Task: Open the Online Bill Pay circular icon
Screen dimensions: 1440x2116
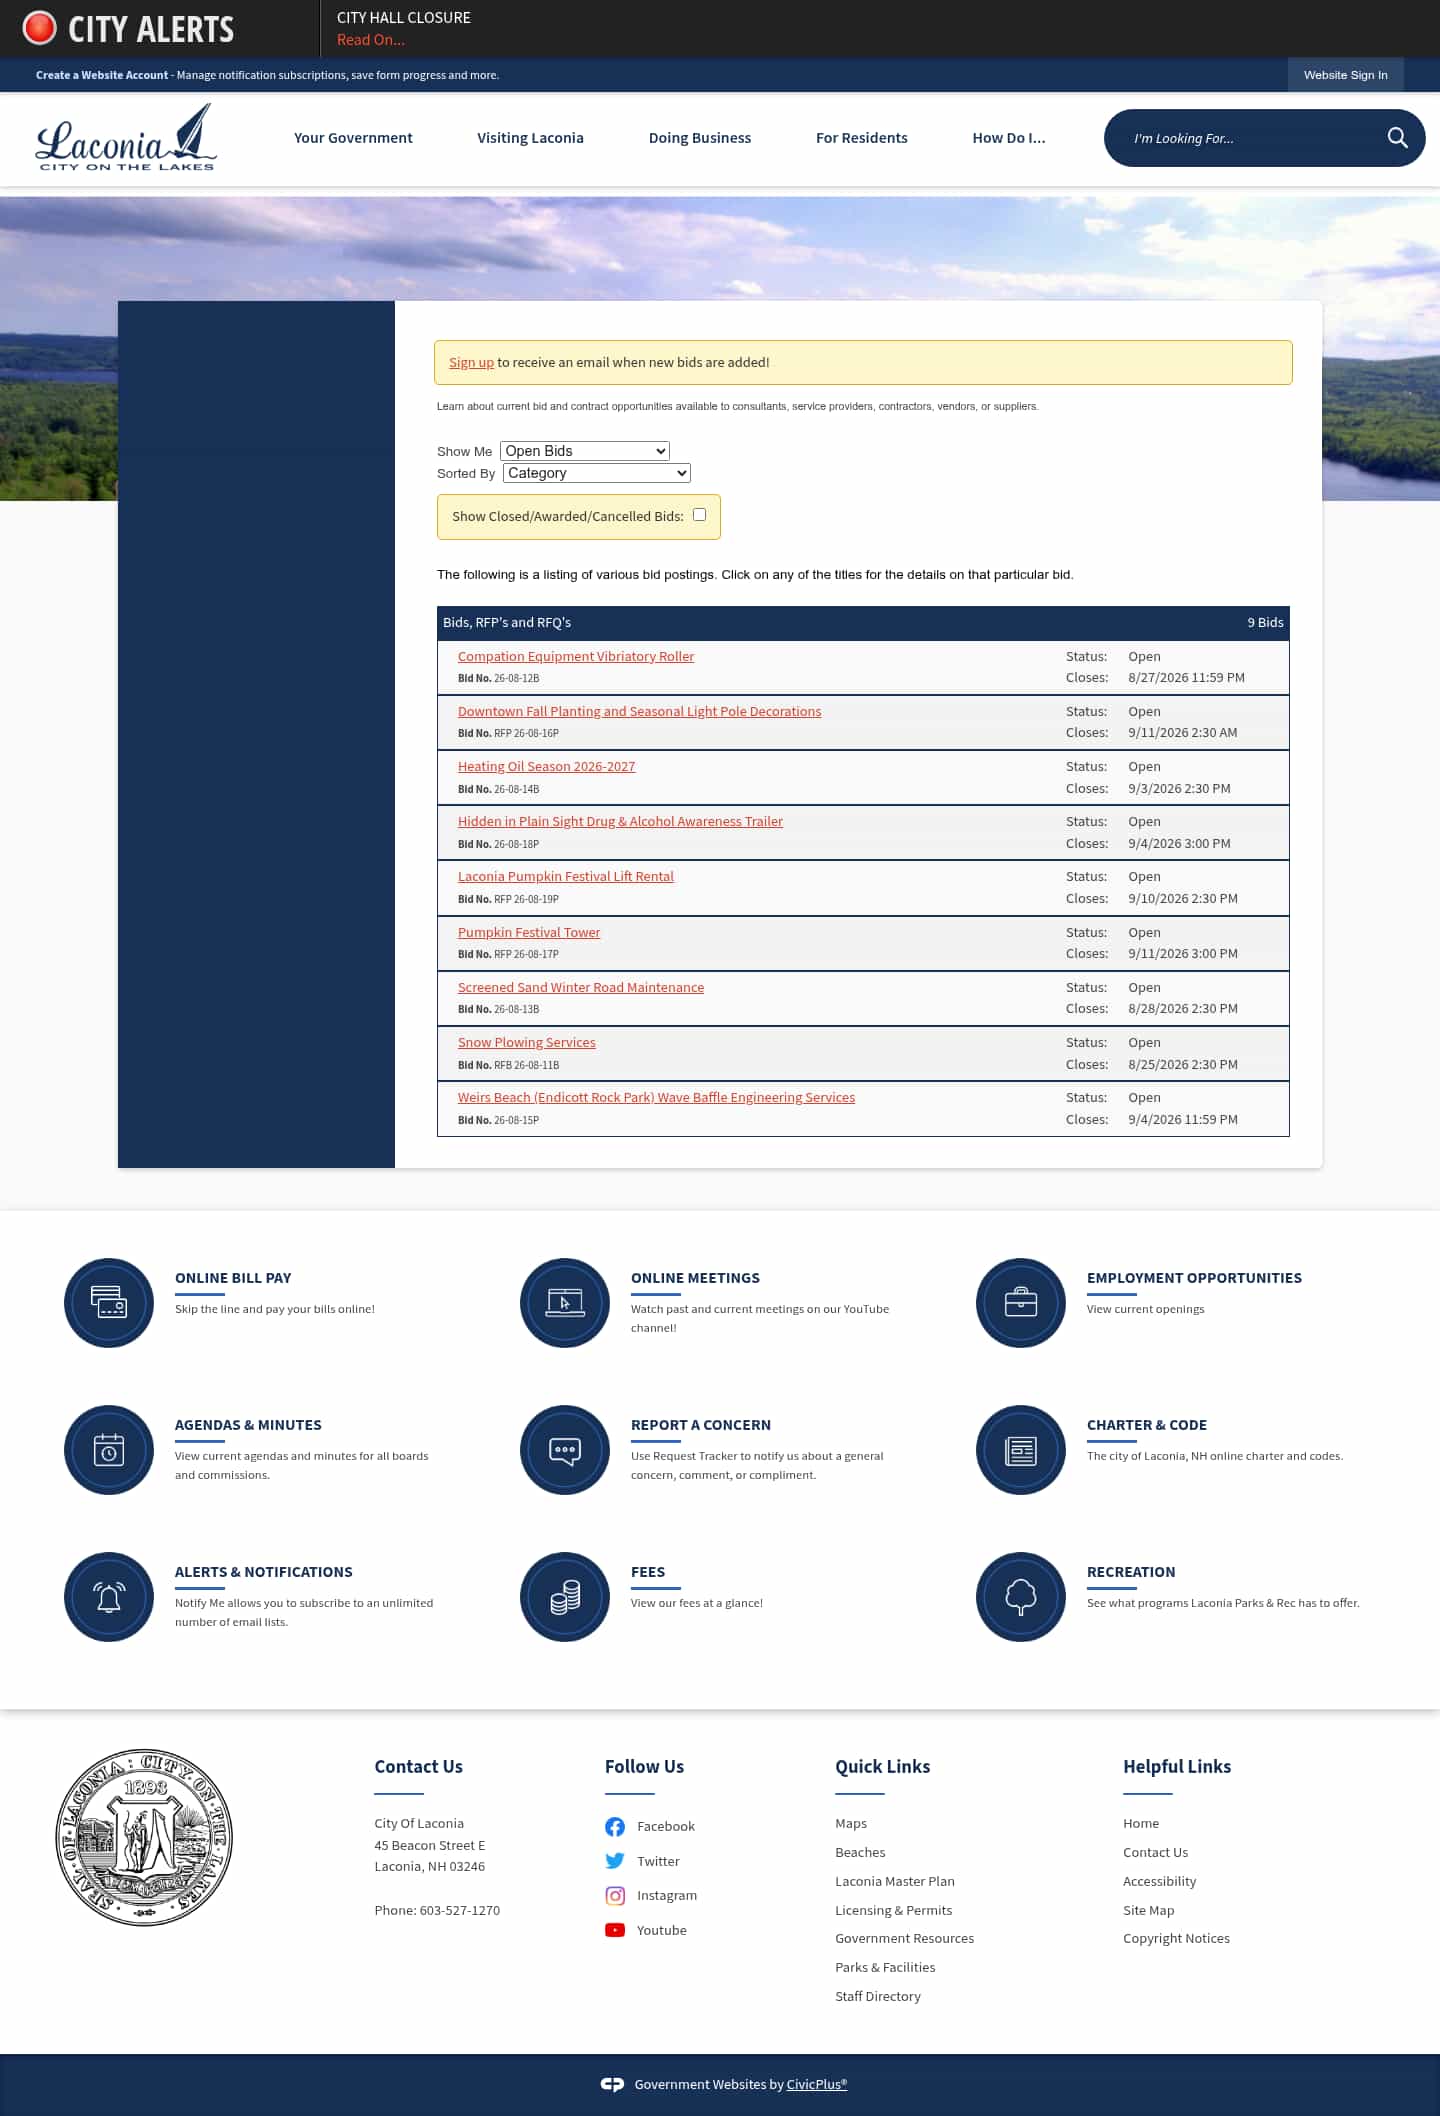Action: tap(109, 1303)
